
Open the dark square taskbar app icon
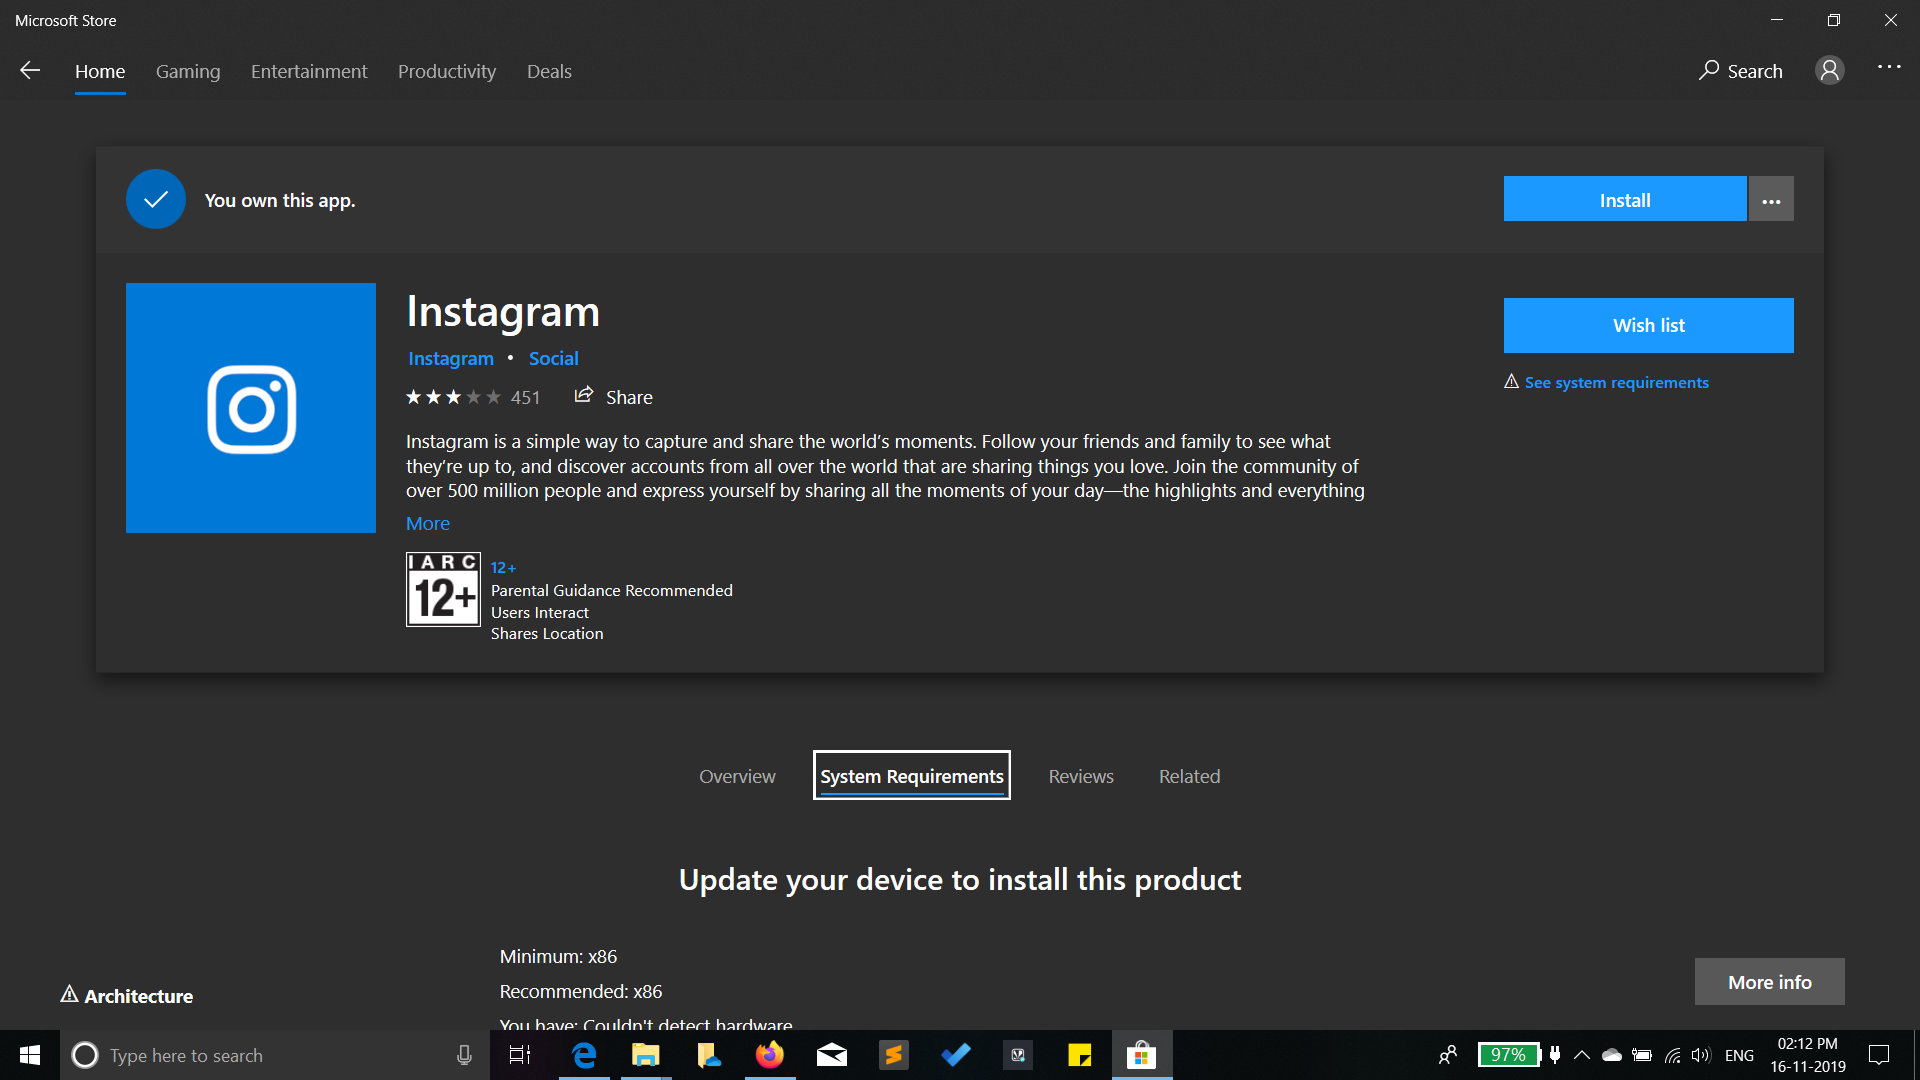1018,1055
